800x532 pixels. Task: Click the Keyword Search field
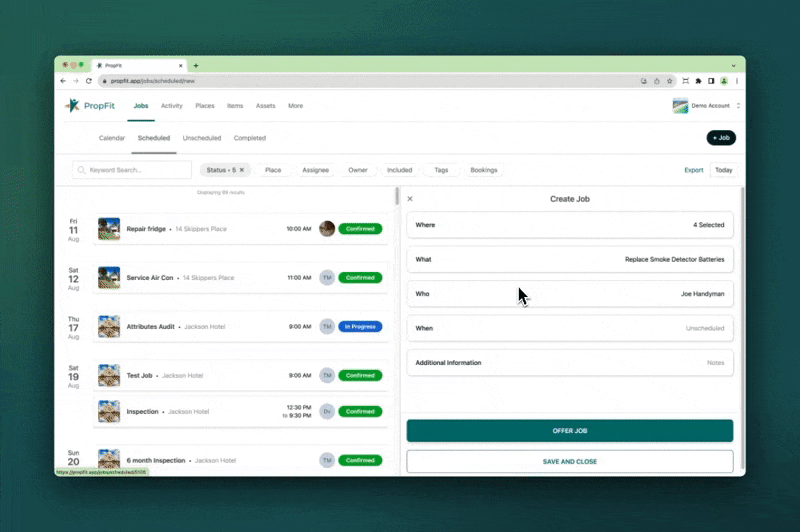(132, 170)
